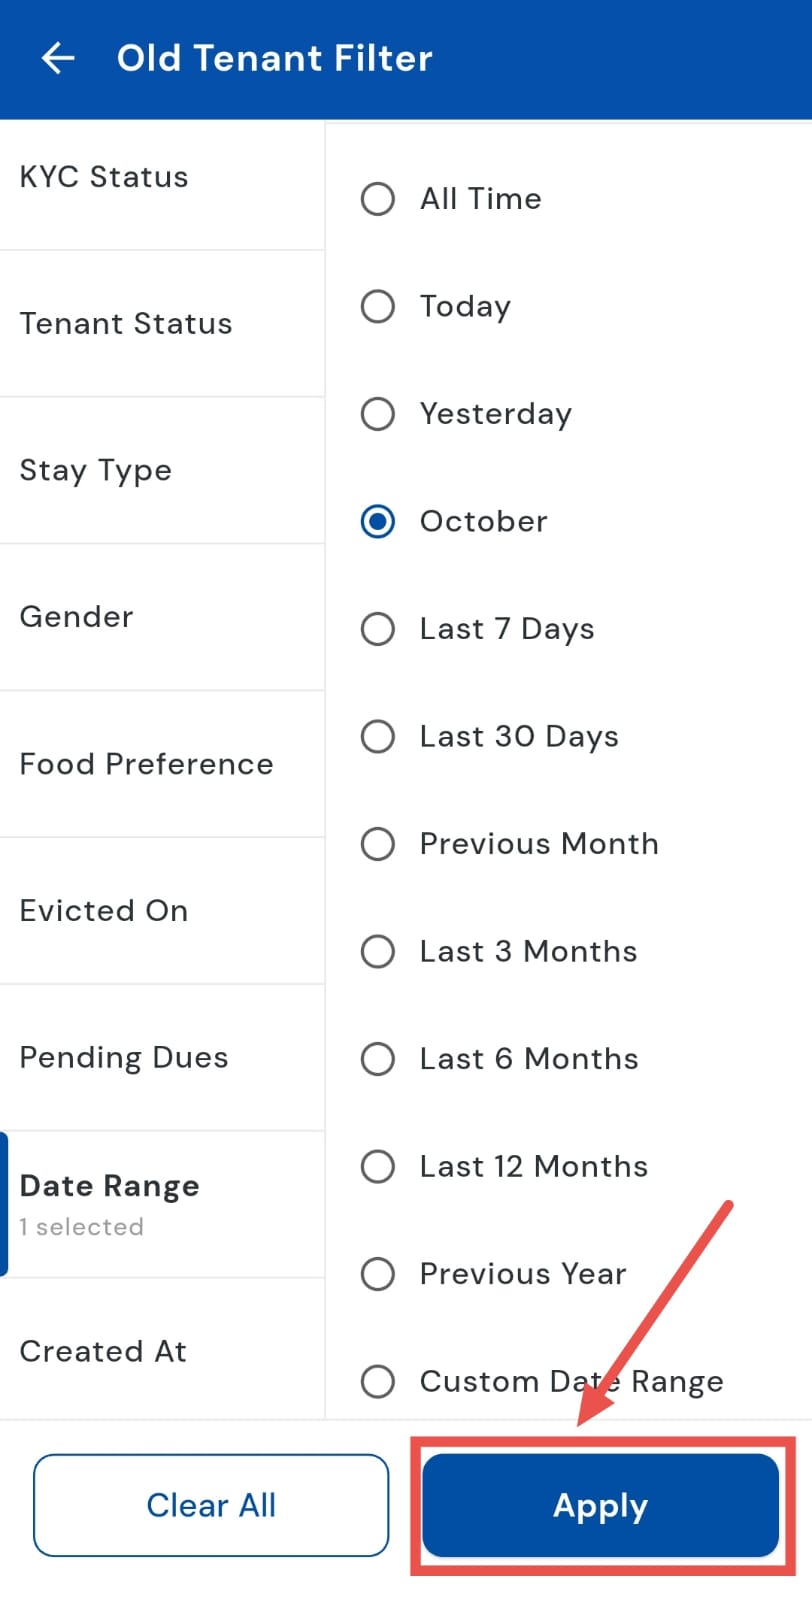Select the Last 6 Months option

point(378,1059)
